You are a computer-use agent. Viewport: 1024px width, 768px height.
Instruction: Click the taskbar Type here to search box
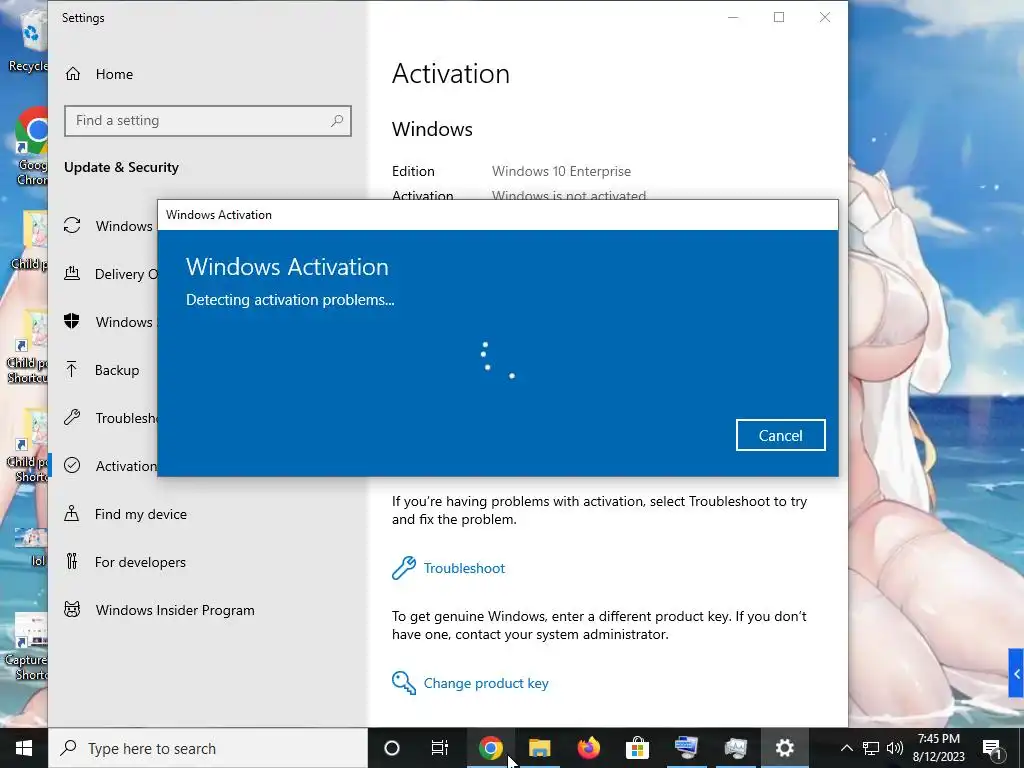208,748
